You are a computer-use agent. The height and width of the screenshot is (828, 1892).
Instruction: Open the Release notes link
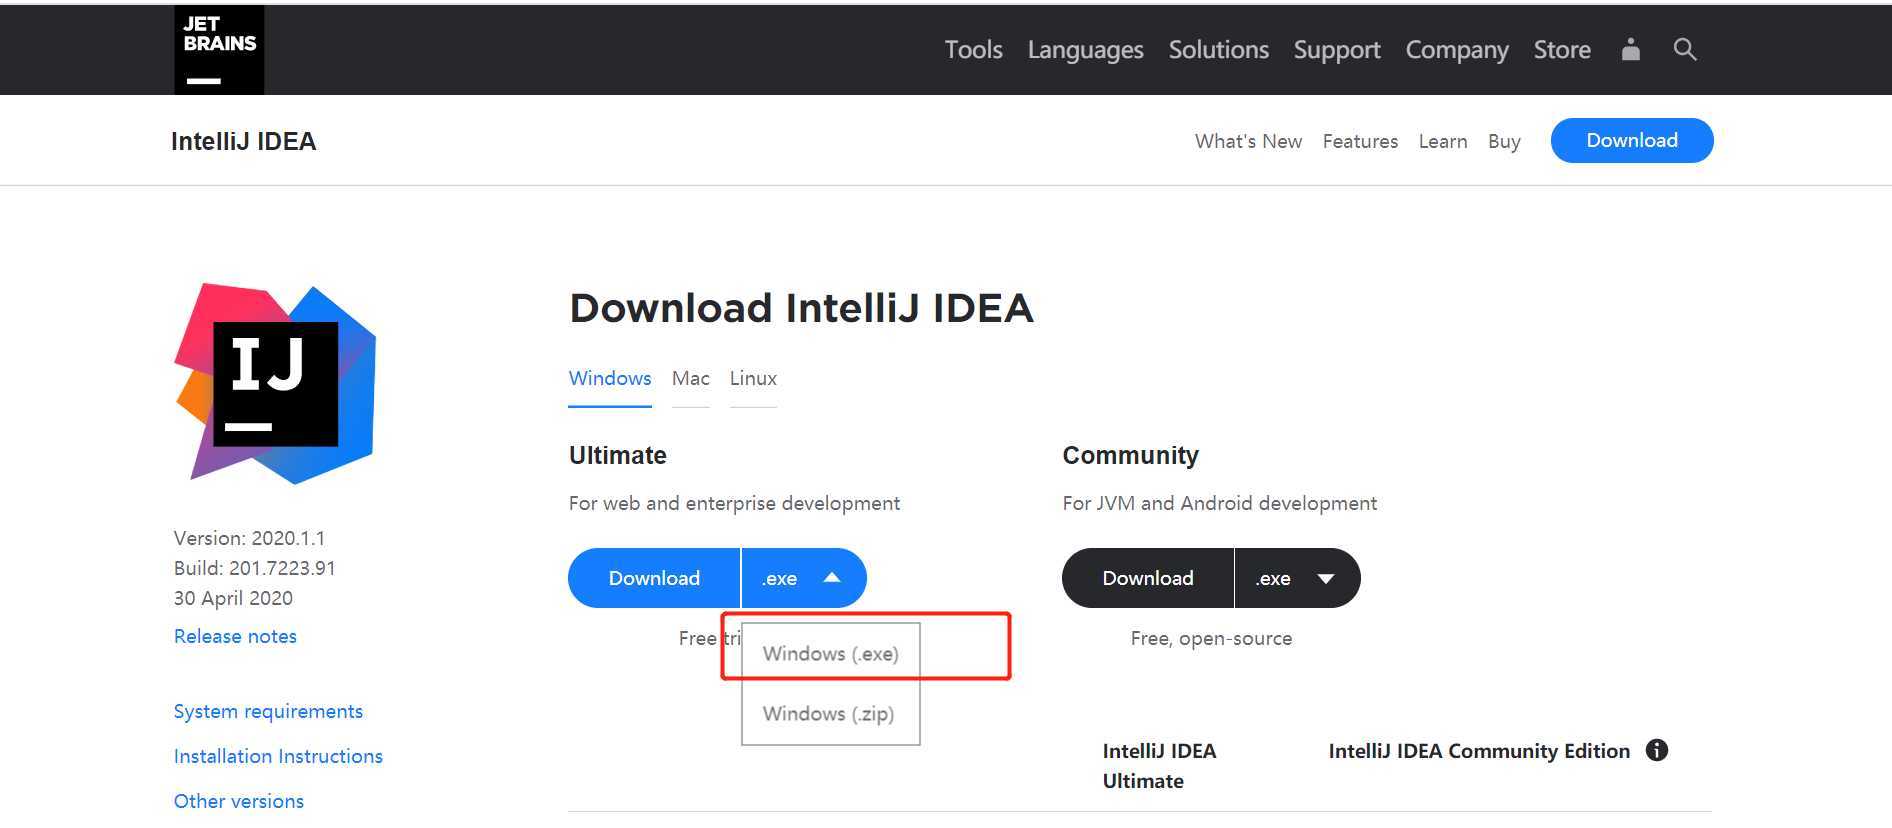[x=235, y=637]
